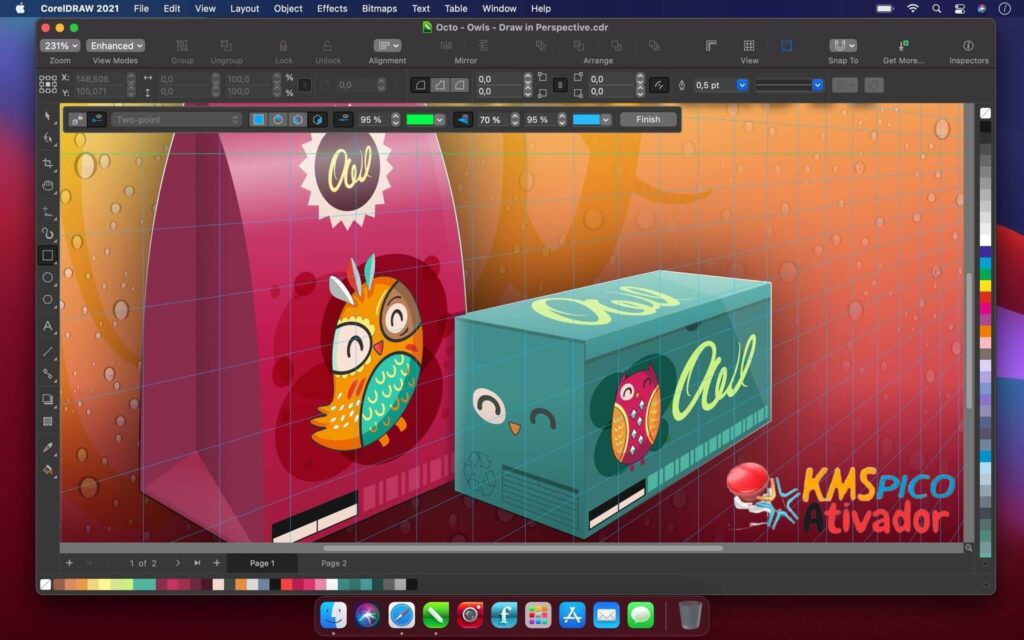Viewport: 1024px width, 640px height.
Task: Click the Get More icon
Action: pyautogui.click(x=904, y=45)
